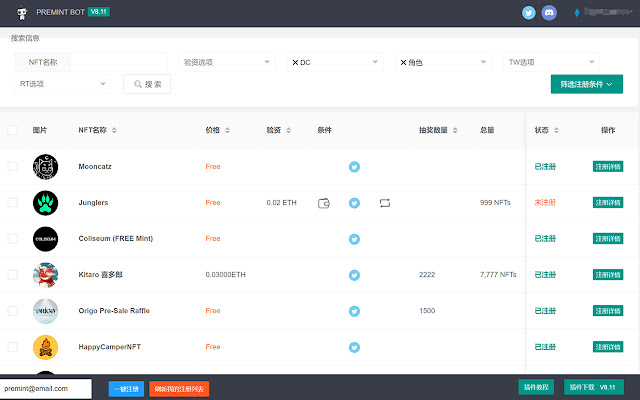Clear the 角色 filter with X
The height and width of the screenshot is (400, 640).
pyautogui.click(x=403, y=62)
